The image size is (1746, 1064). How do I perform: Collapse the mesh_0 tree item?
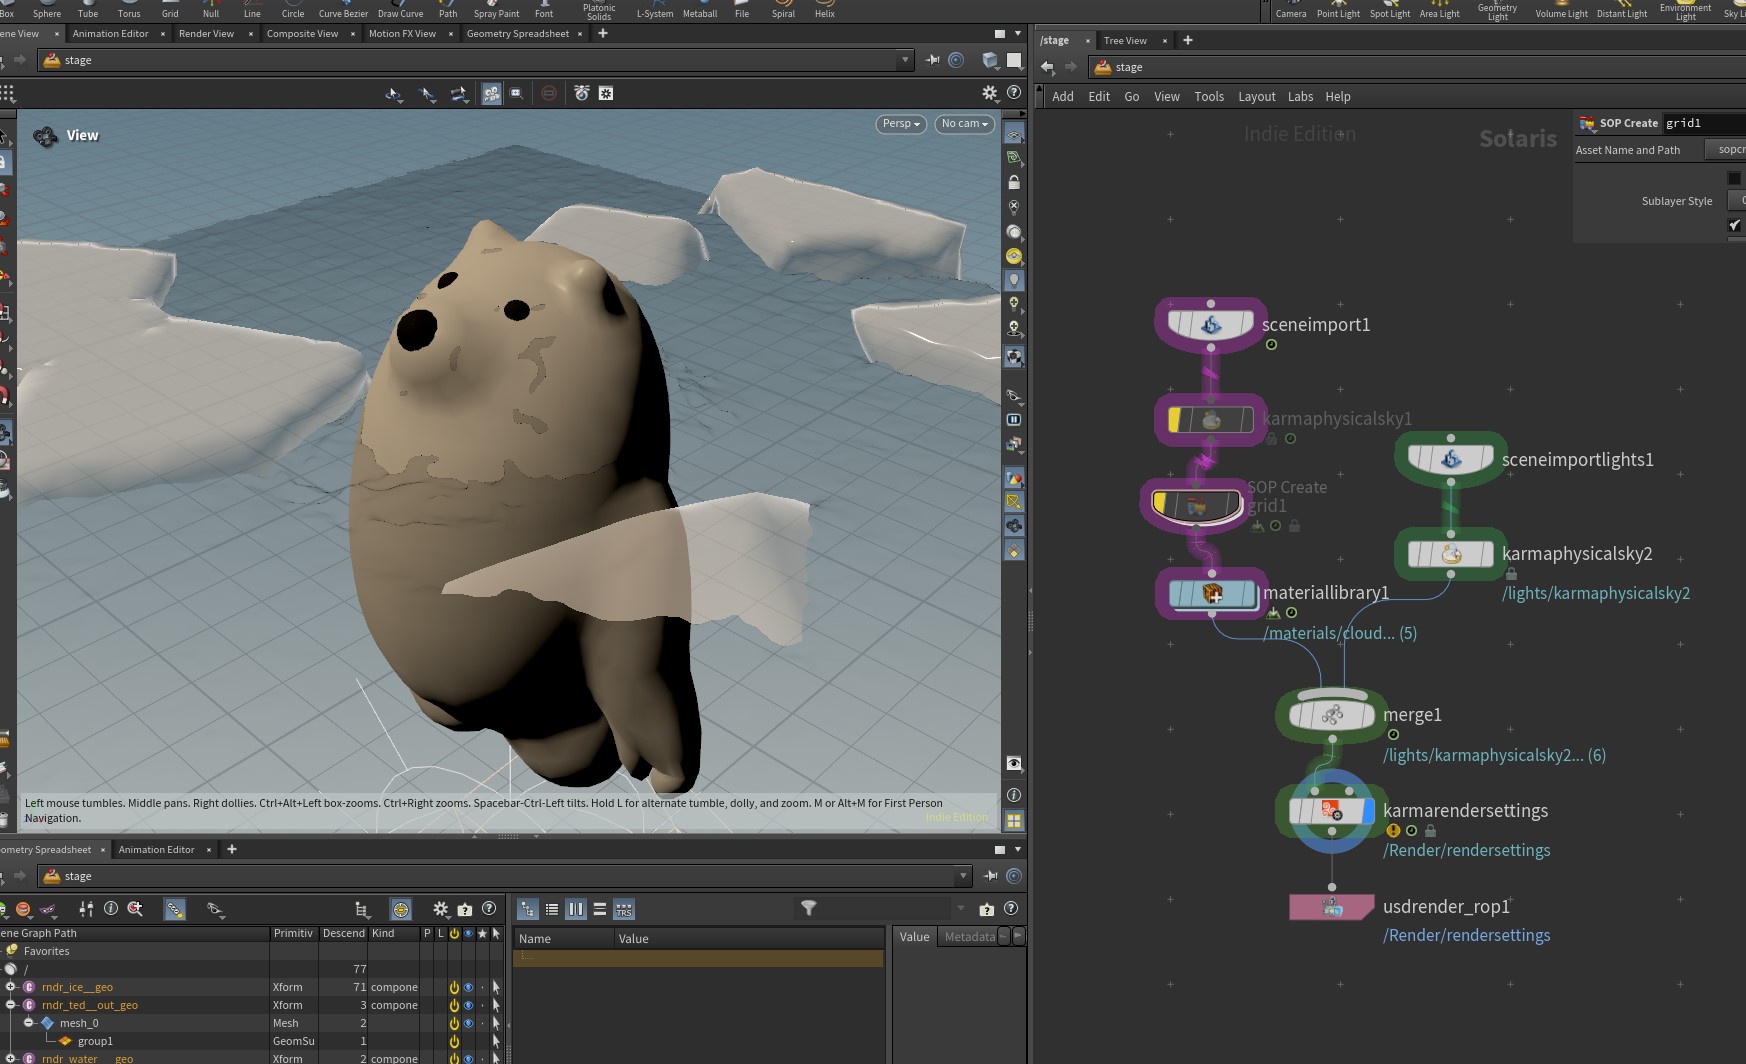[x=29, y=1023]
